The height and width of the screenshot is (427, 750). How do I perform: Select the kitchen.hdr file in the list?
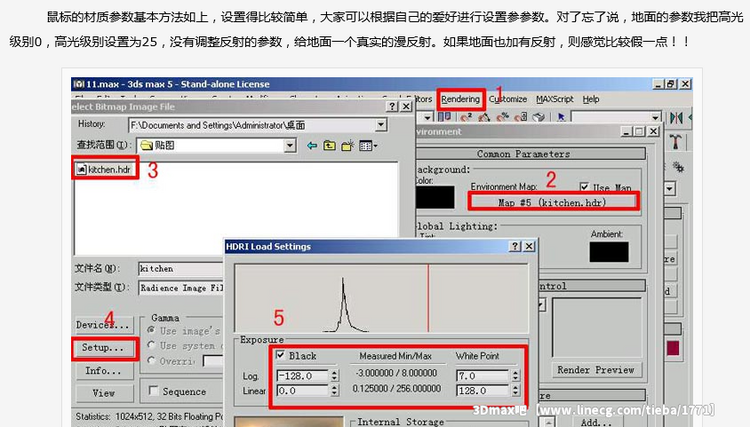coord(104,169)
